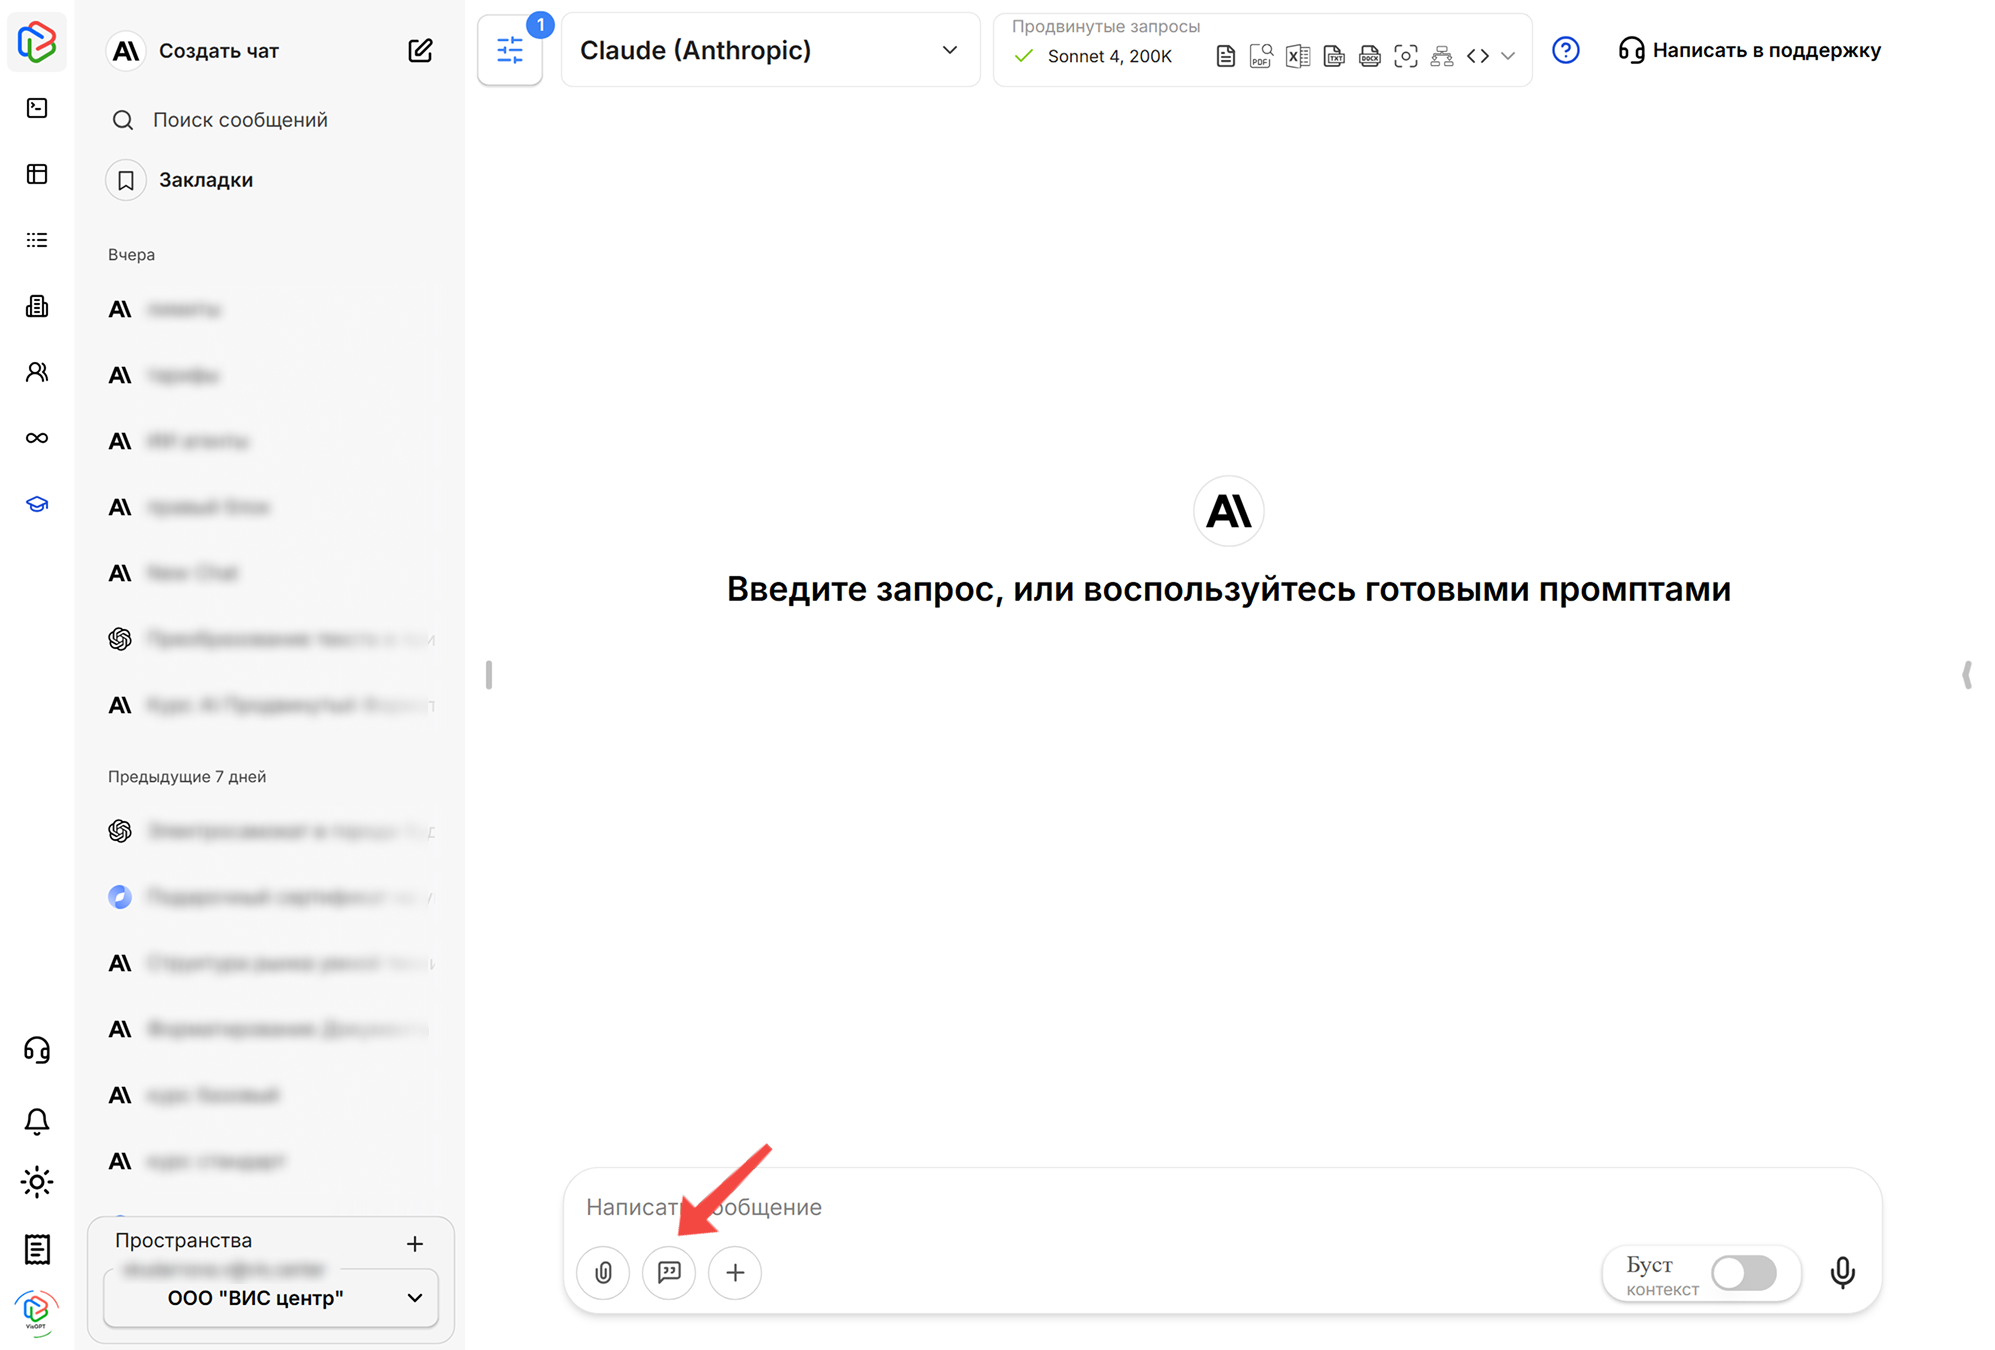The image size is (1995, 1350).
Task: Click the screen capture icon in advanced requests
Action: point(1406,56)
